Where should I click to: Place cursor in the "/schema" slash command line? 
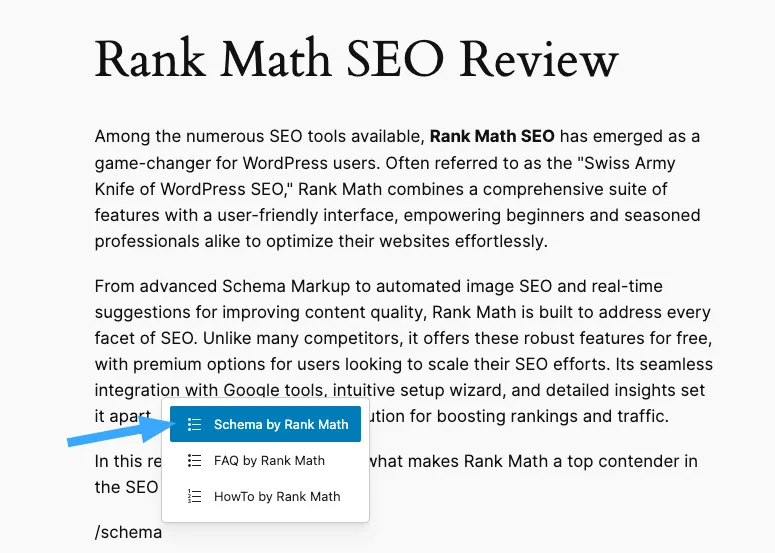(x=128, y=532)
